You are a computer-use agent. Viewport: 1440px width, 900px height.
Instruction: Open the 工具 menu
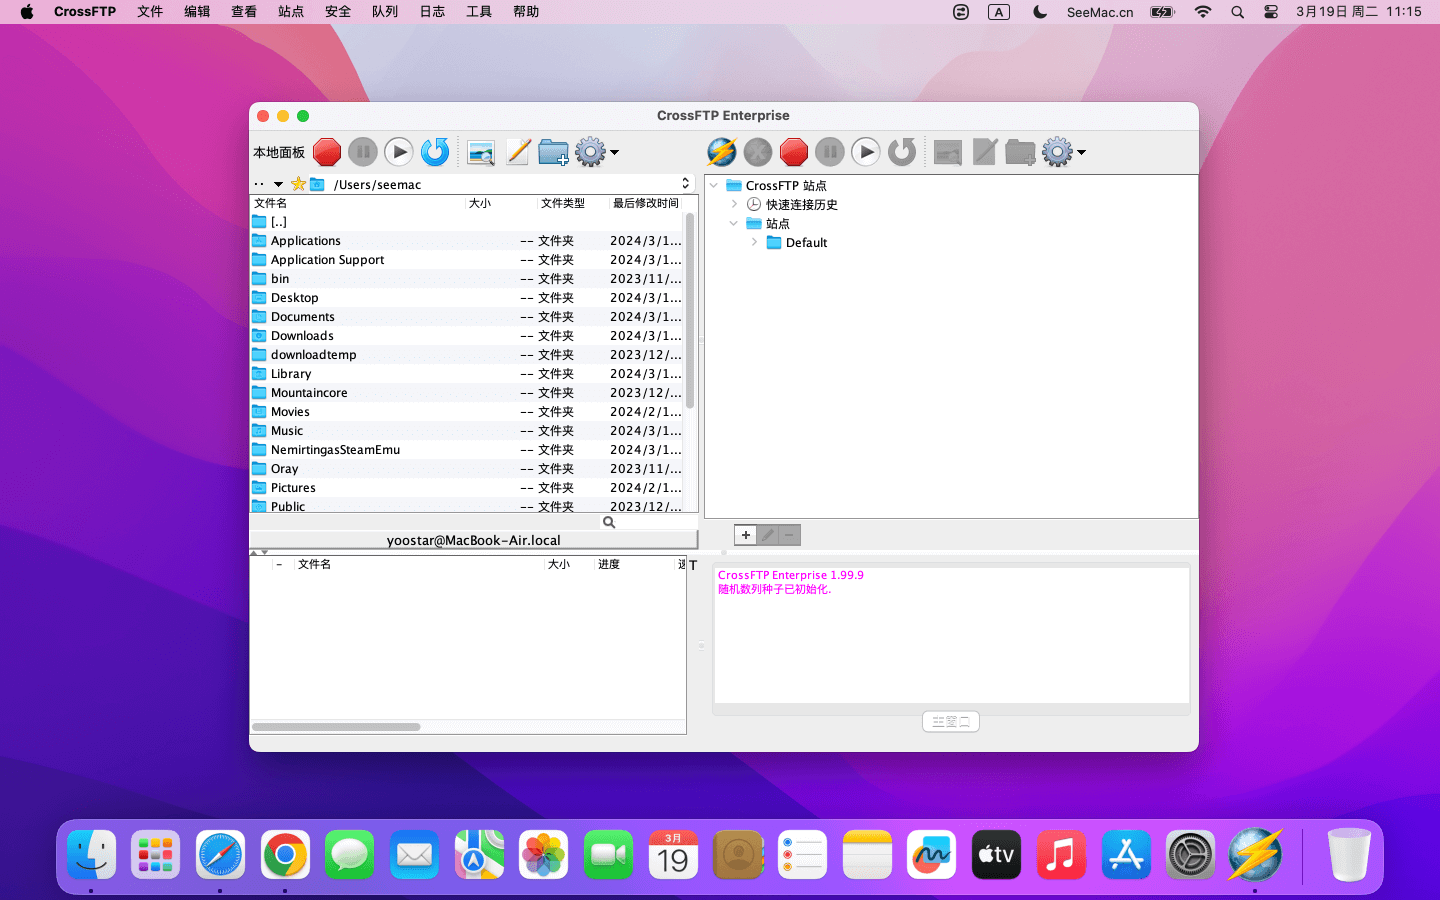(x=479, y=12)
